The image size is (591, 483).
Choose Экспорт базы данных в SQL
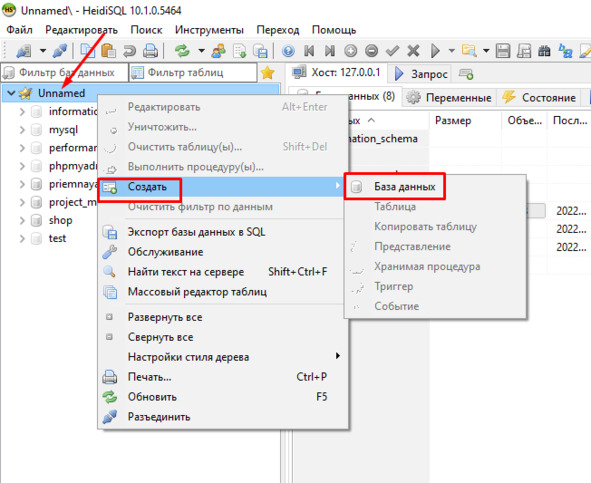196,232
